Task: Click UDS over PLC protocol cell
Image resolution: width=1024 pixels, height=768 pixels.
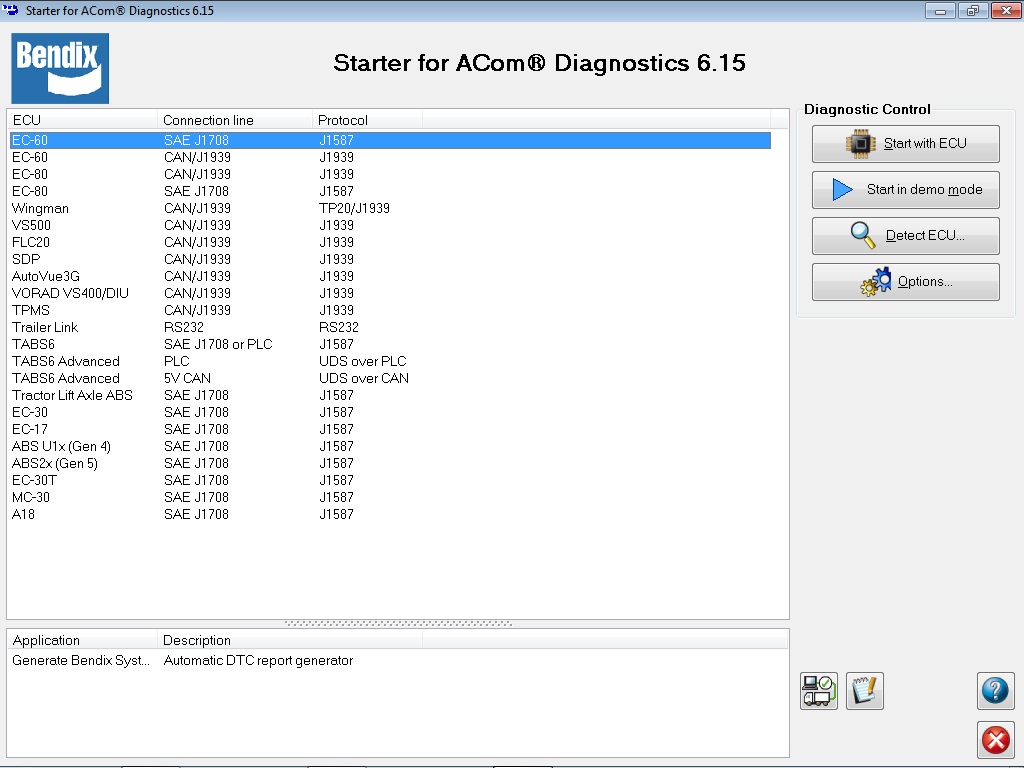Action: [x=362, y=361]
